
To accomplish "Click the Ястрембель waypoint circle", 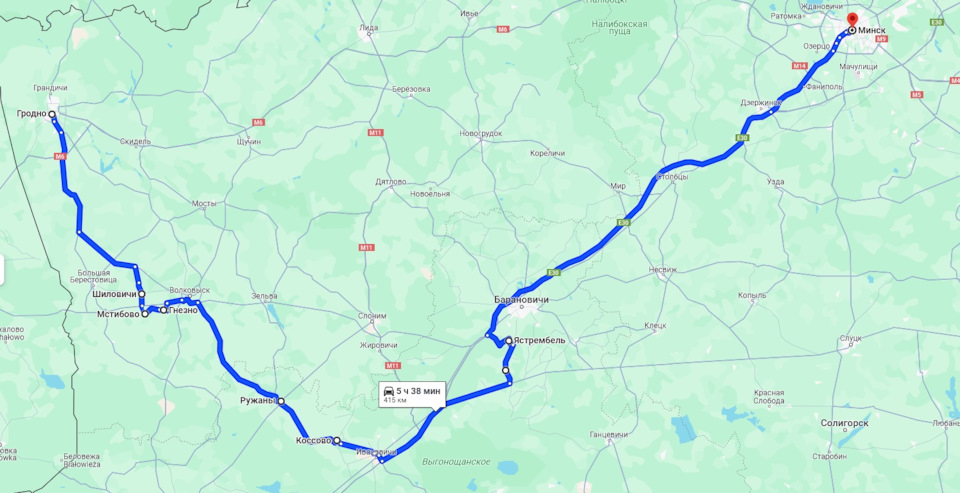I will click(508, 340).
